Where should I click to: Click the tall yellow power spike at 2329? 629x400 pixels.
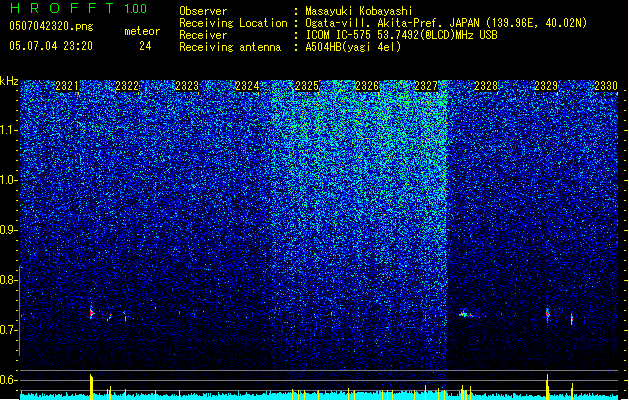pyautogui.click(x=547, y=387)
